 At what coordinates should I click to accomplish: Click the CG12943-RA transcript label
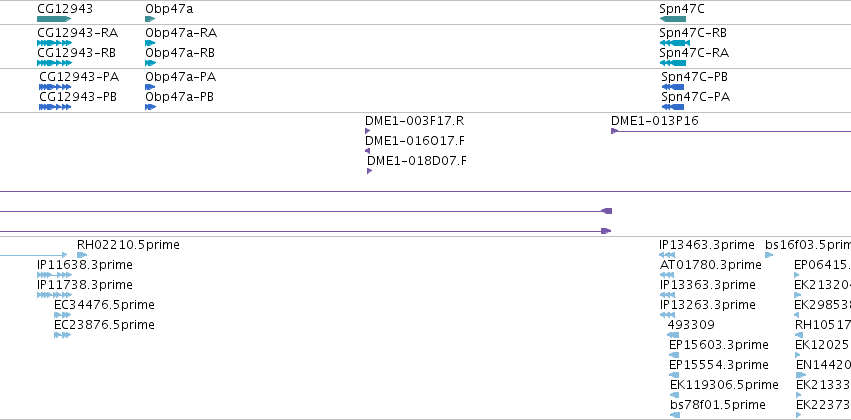tap(78, 33)
